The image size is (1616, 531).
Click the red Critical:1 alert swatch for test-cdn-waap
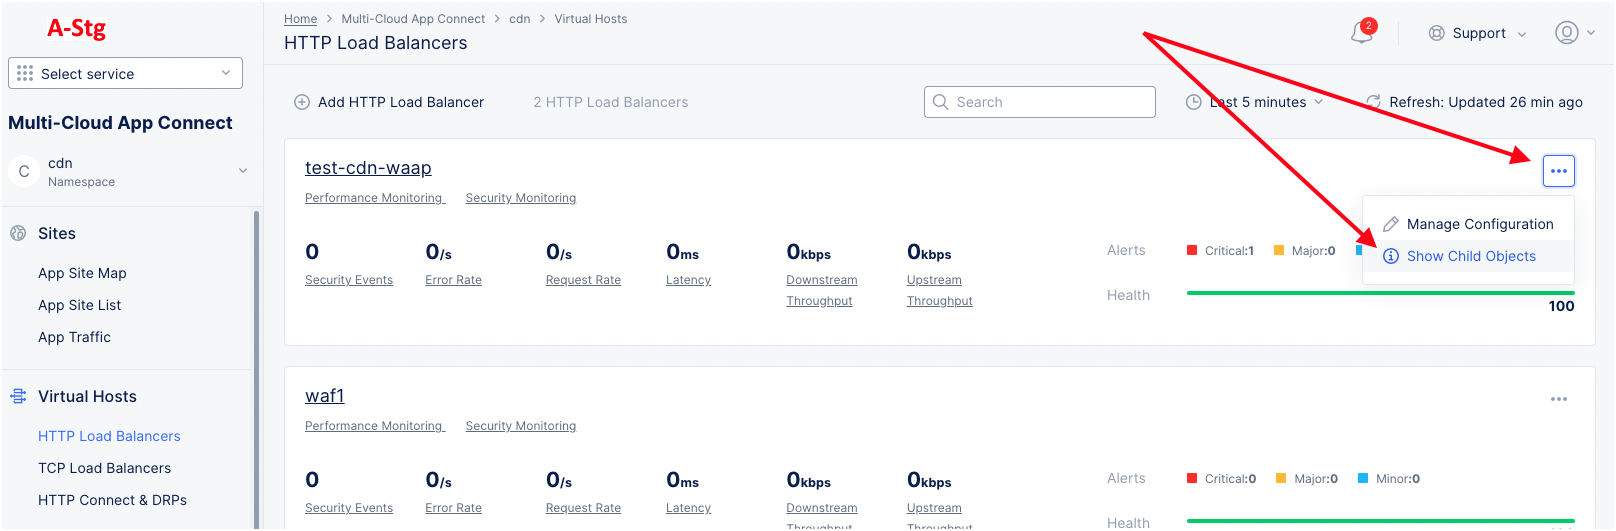pyautogui.click(x=1192, y=250)
